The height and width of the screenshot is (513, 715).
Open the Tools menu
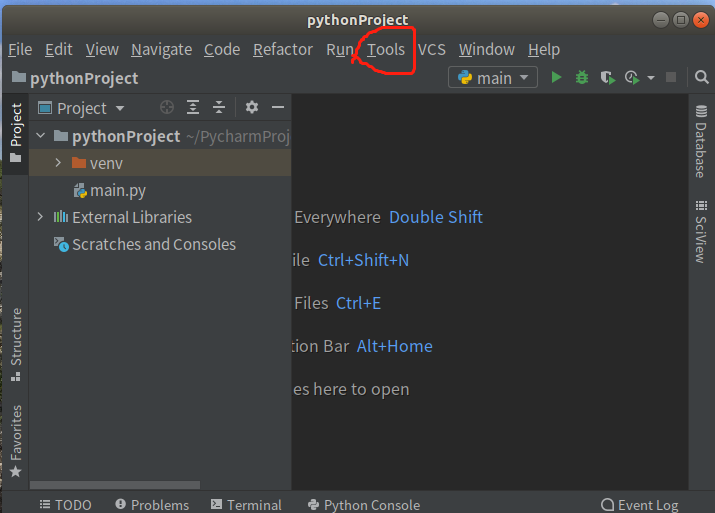point(386,49)
